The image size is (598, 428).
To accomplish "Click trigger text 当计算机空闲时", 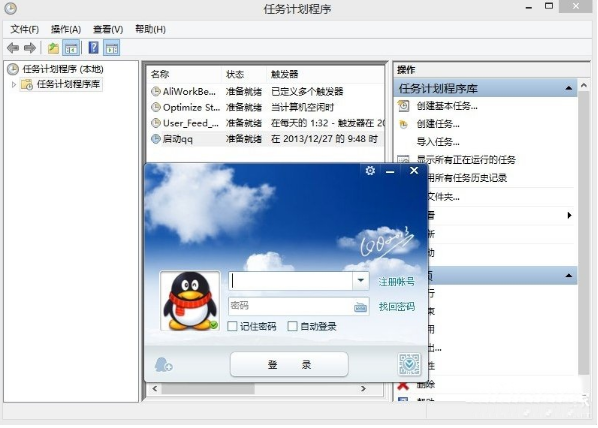I will pos(302,108).
